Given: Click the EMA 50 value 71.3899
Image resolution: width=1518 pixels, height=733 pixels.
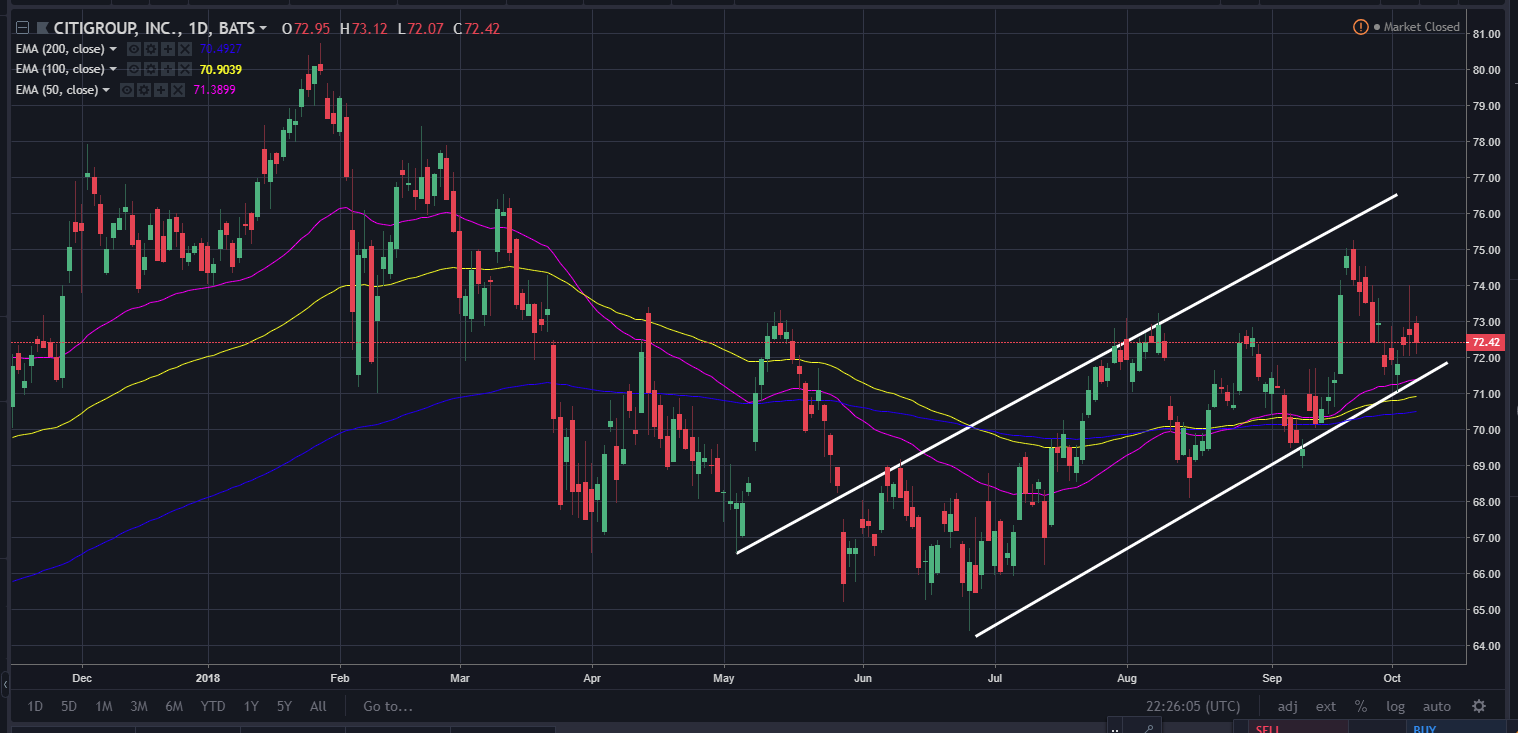Looking at the screenshot, I should (215, 90).
